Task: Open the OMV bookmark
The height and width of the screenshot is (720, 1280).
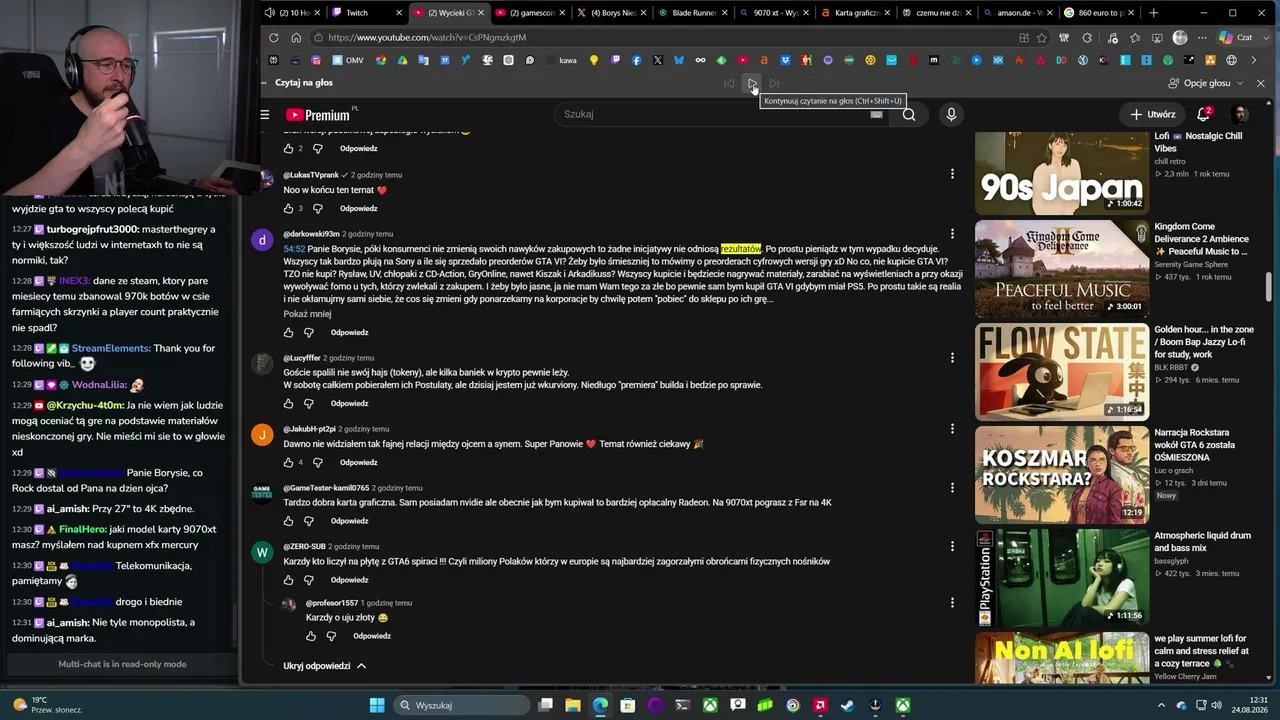Action: 346,60
